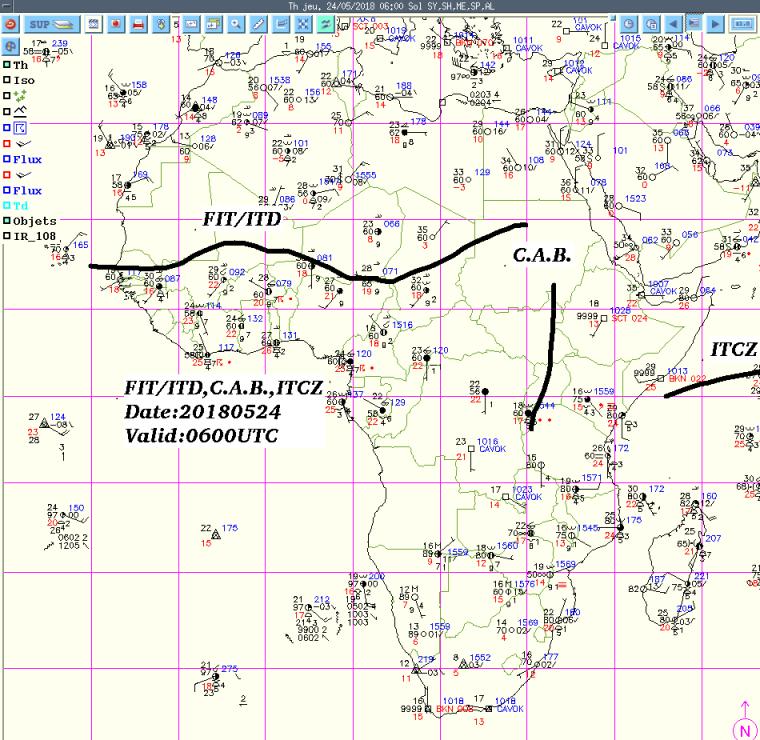Viewport: 760px width, 740px height.
Task: Toggle the IR_108 layer checkbox
Action: point(7,236)
